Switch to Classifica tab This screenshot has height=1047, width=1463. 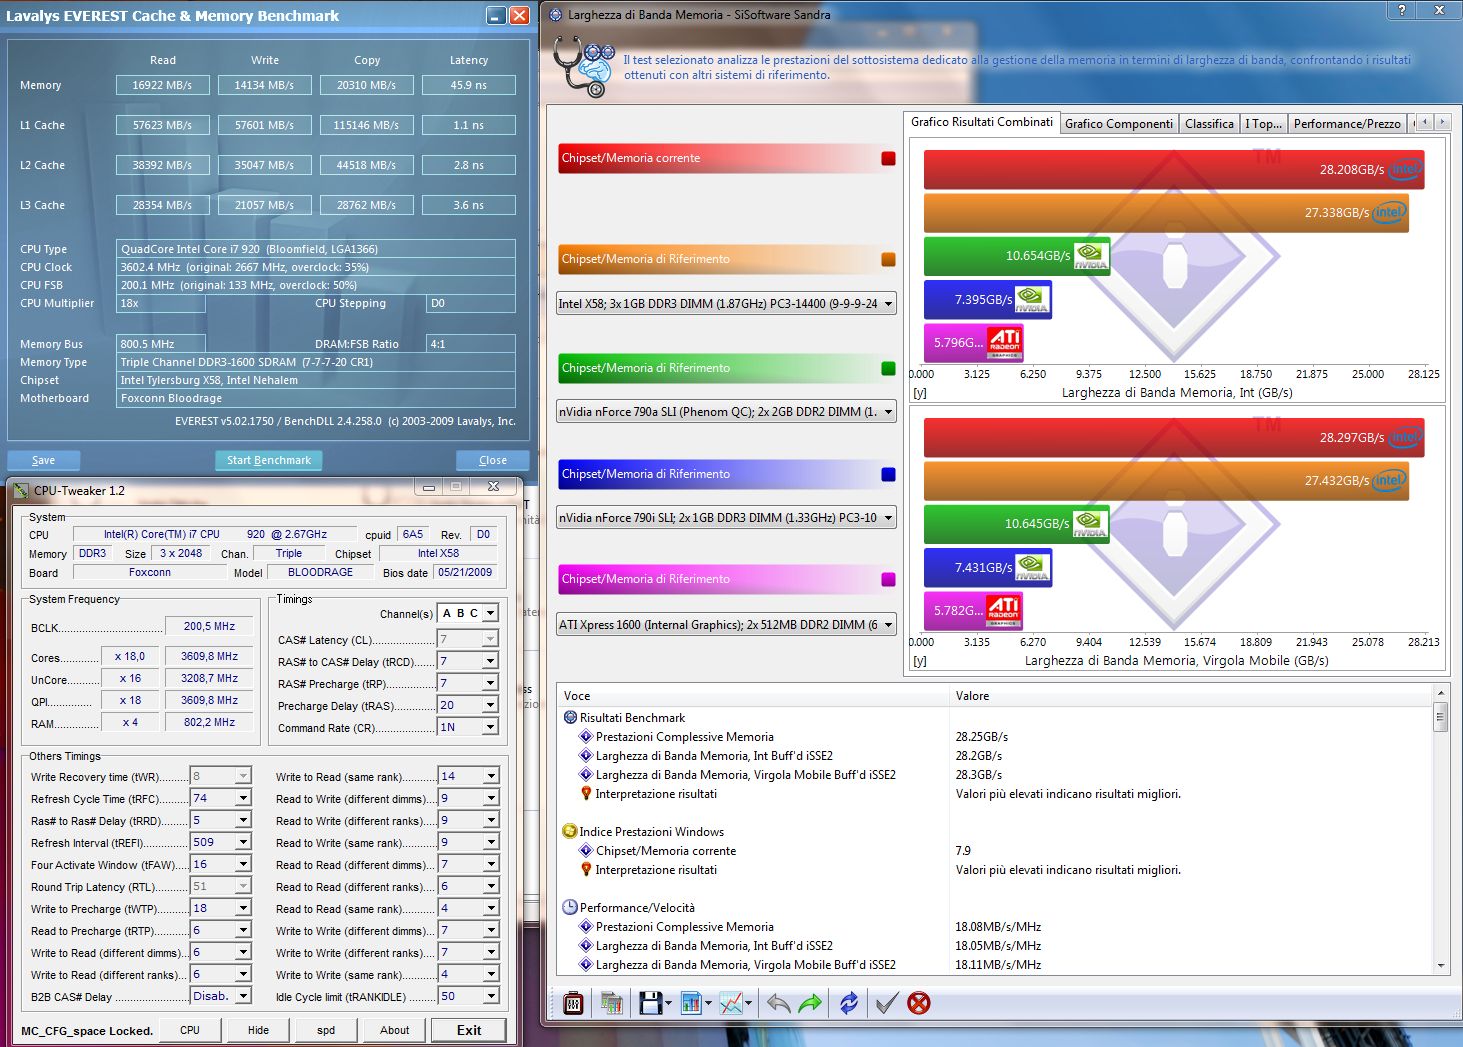coord(1209,124)
